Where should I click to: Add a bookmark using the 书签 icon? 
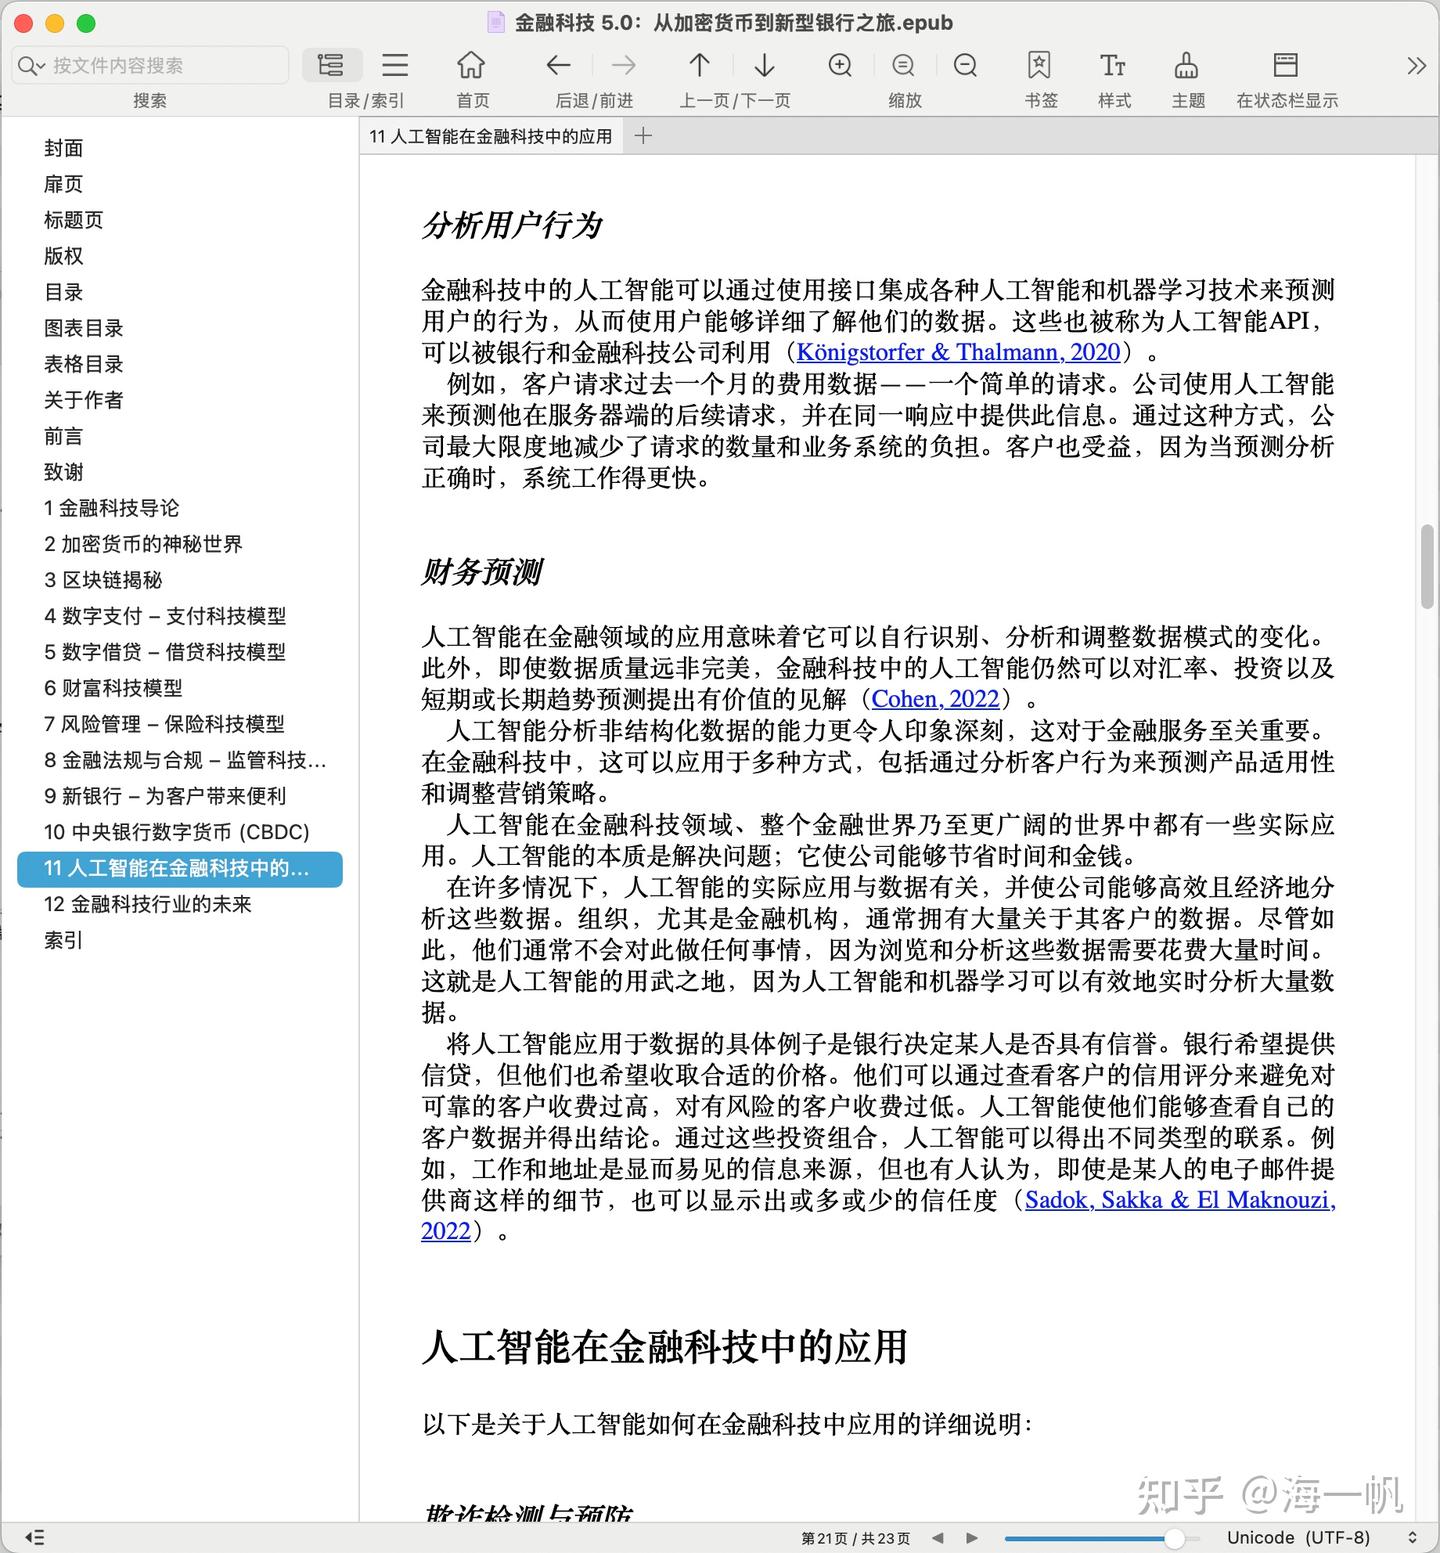tap(1040, 64)
